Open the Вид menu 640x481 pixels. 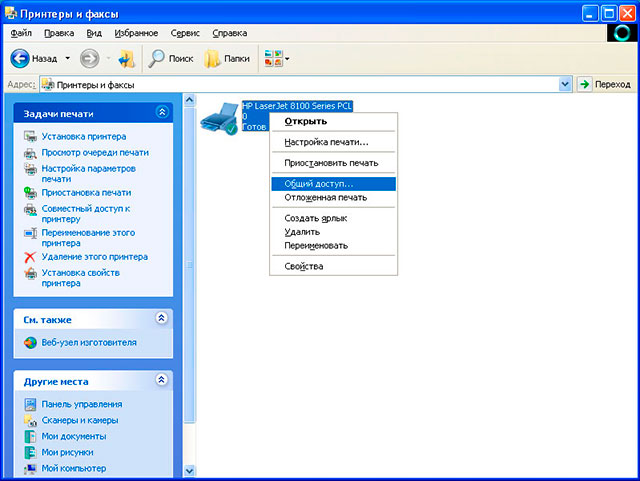coord(94,33)
